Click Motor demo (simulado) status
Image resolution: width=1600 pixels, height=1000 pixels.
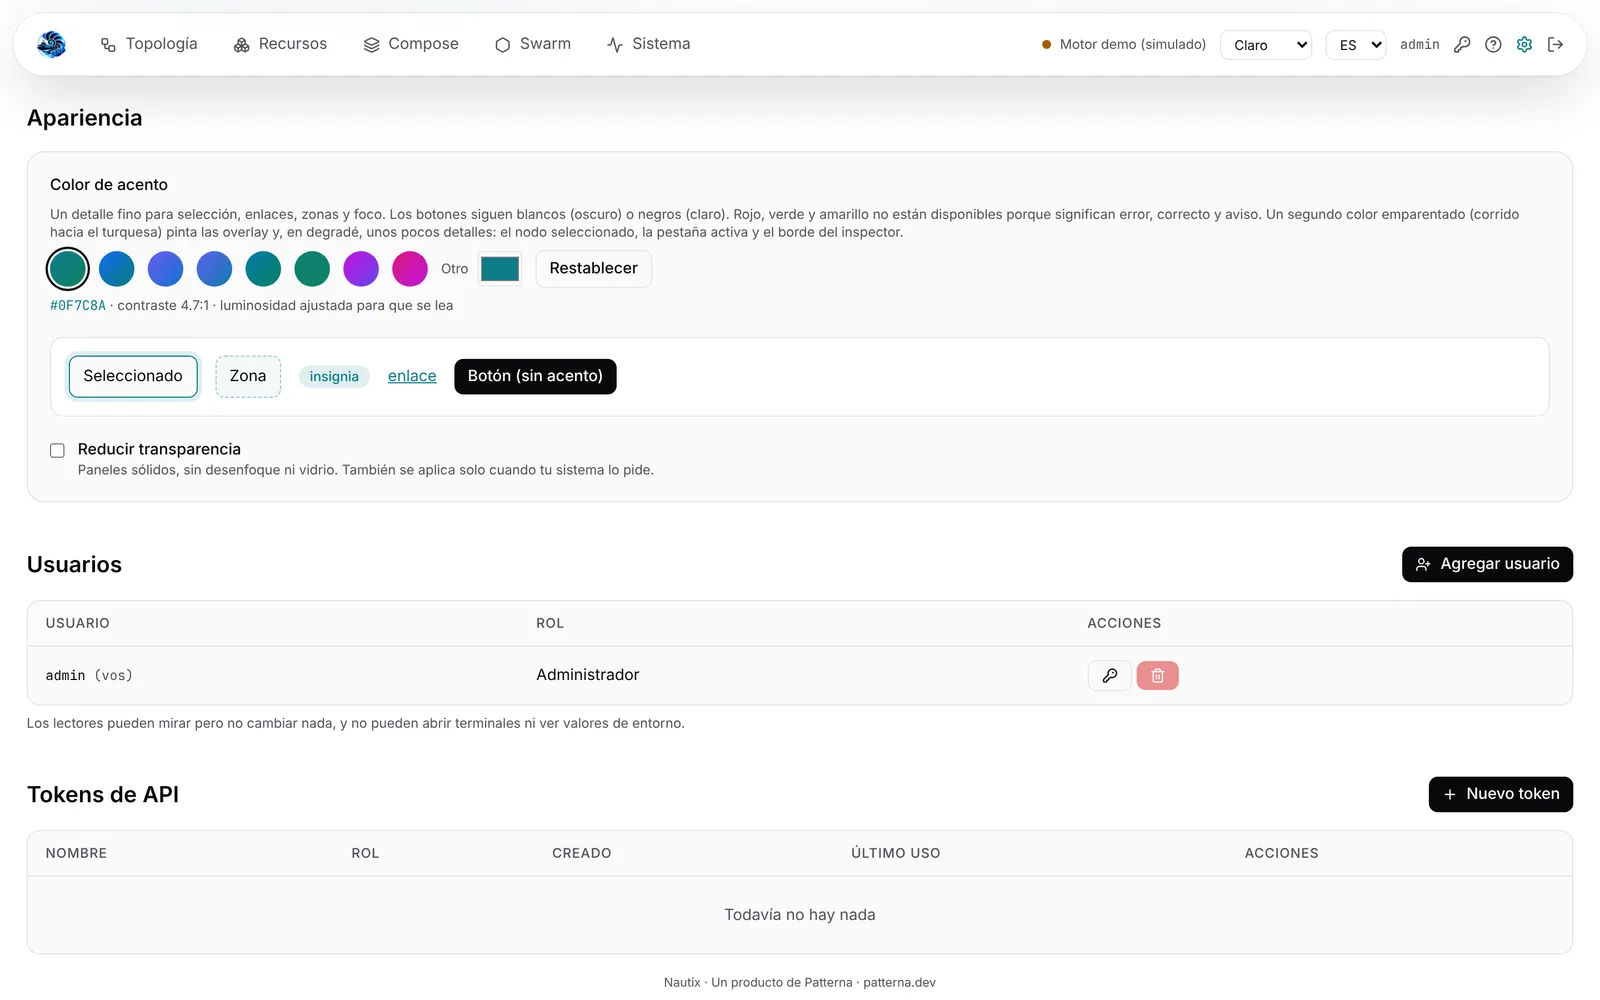point(1124,44)
